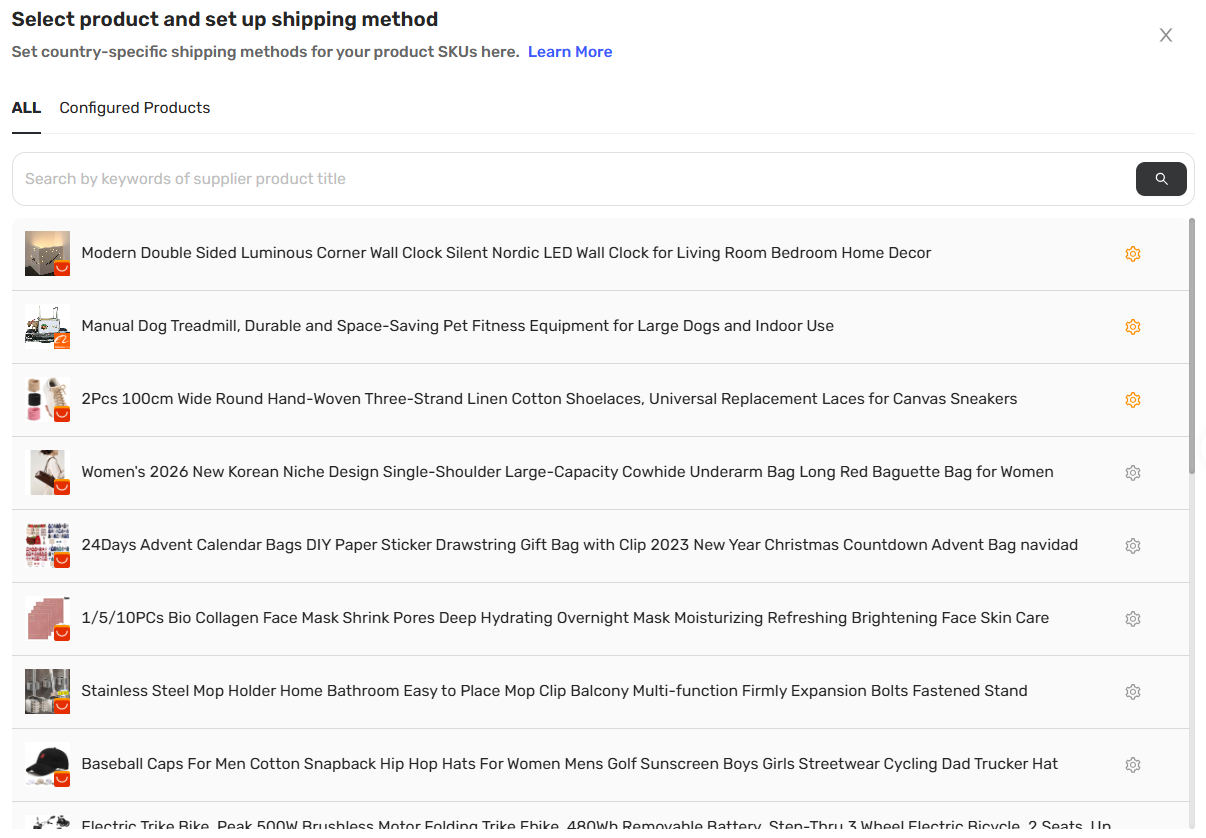Click the wall clock product thumbnail
This screenshot has width=1206, height=838.
point(47,254)
